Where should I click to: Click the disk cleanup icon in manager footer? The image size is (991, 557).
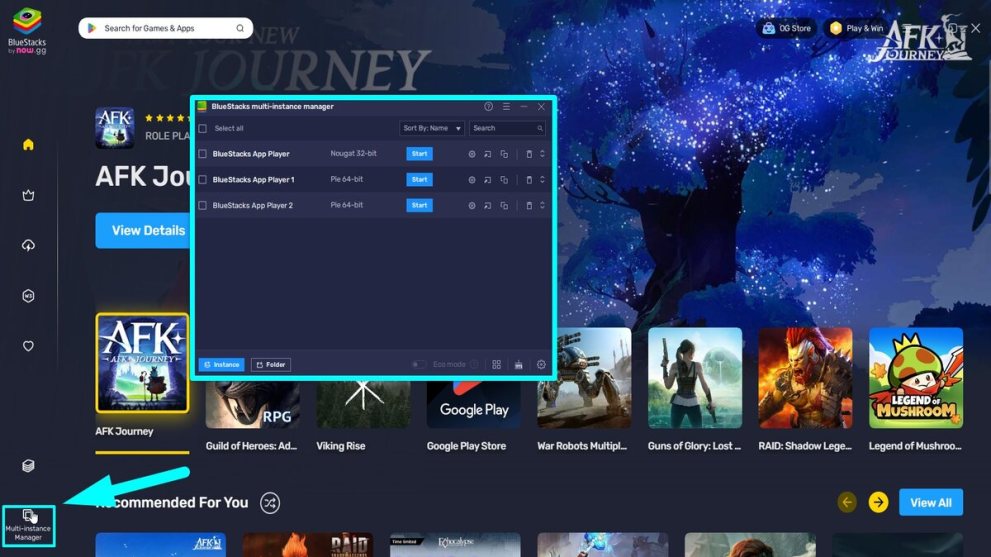tap(518, 365)
